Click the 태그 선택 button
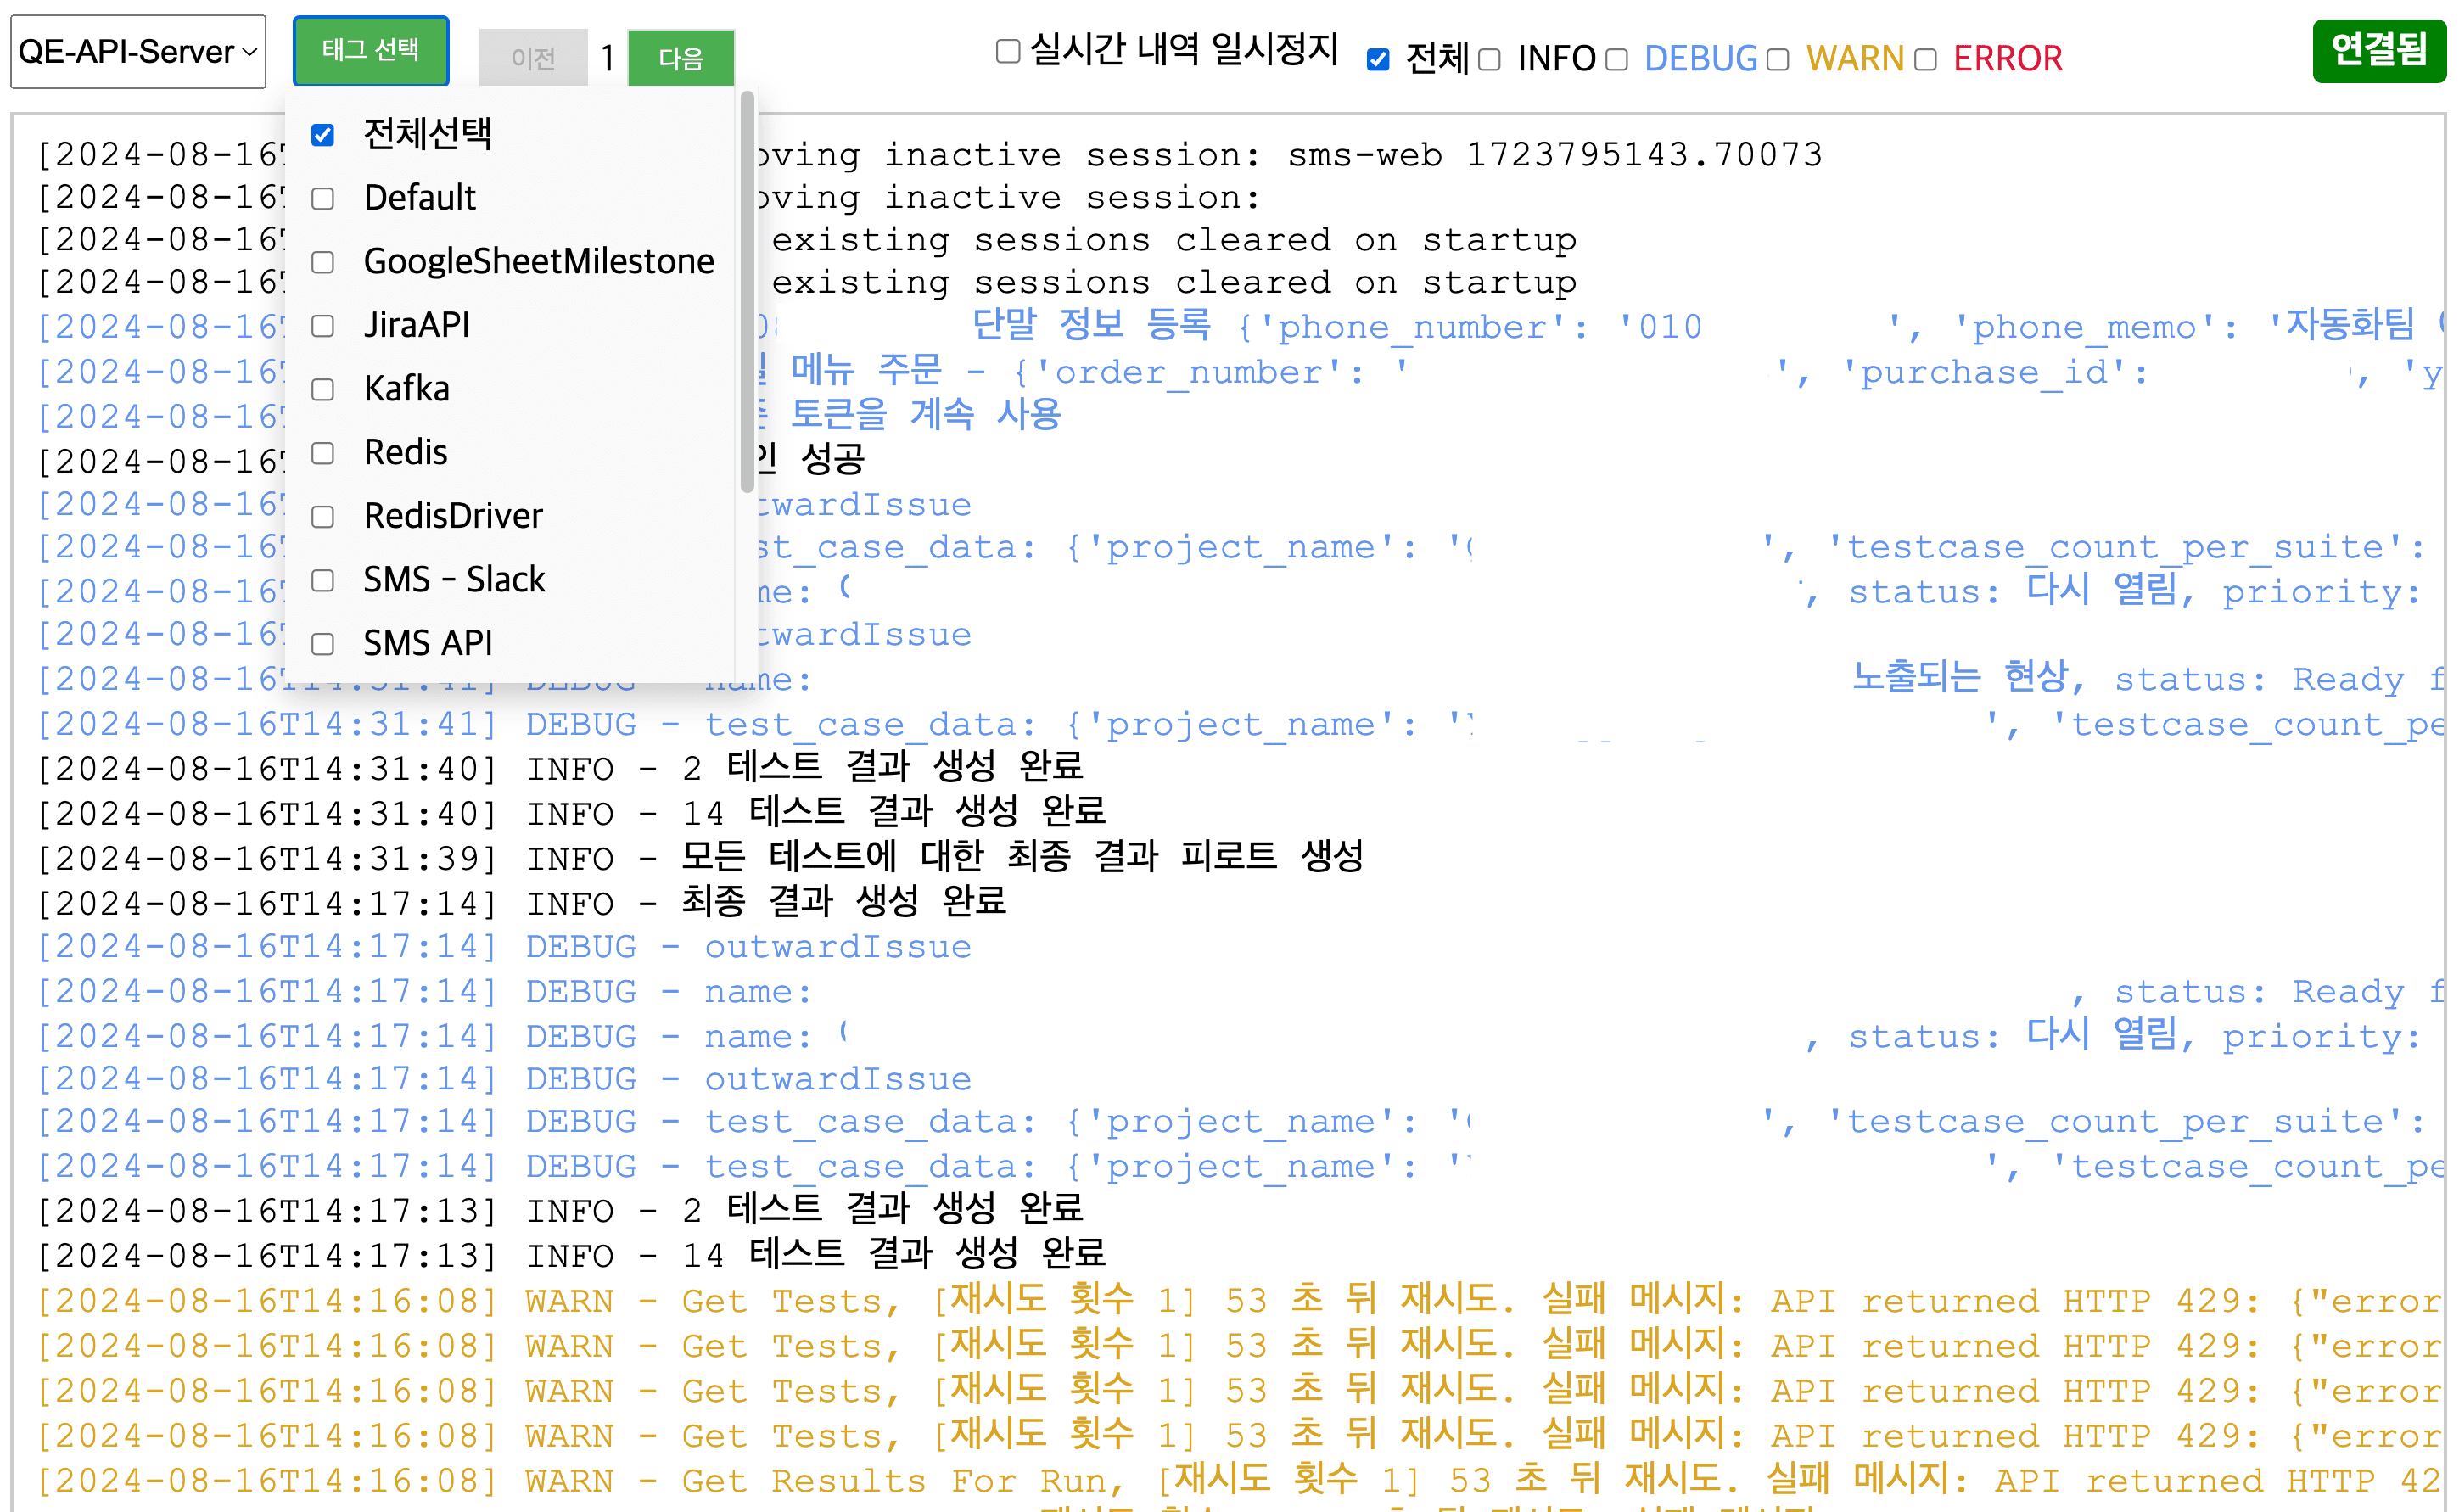Image resolution: width=2459 pixels, height=1512 pixels. click(x=371, y=51)
